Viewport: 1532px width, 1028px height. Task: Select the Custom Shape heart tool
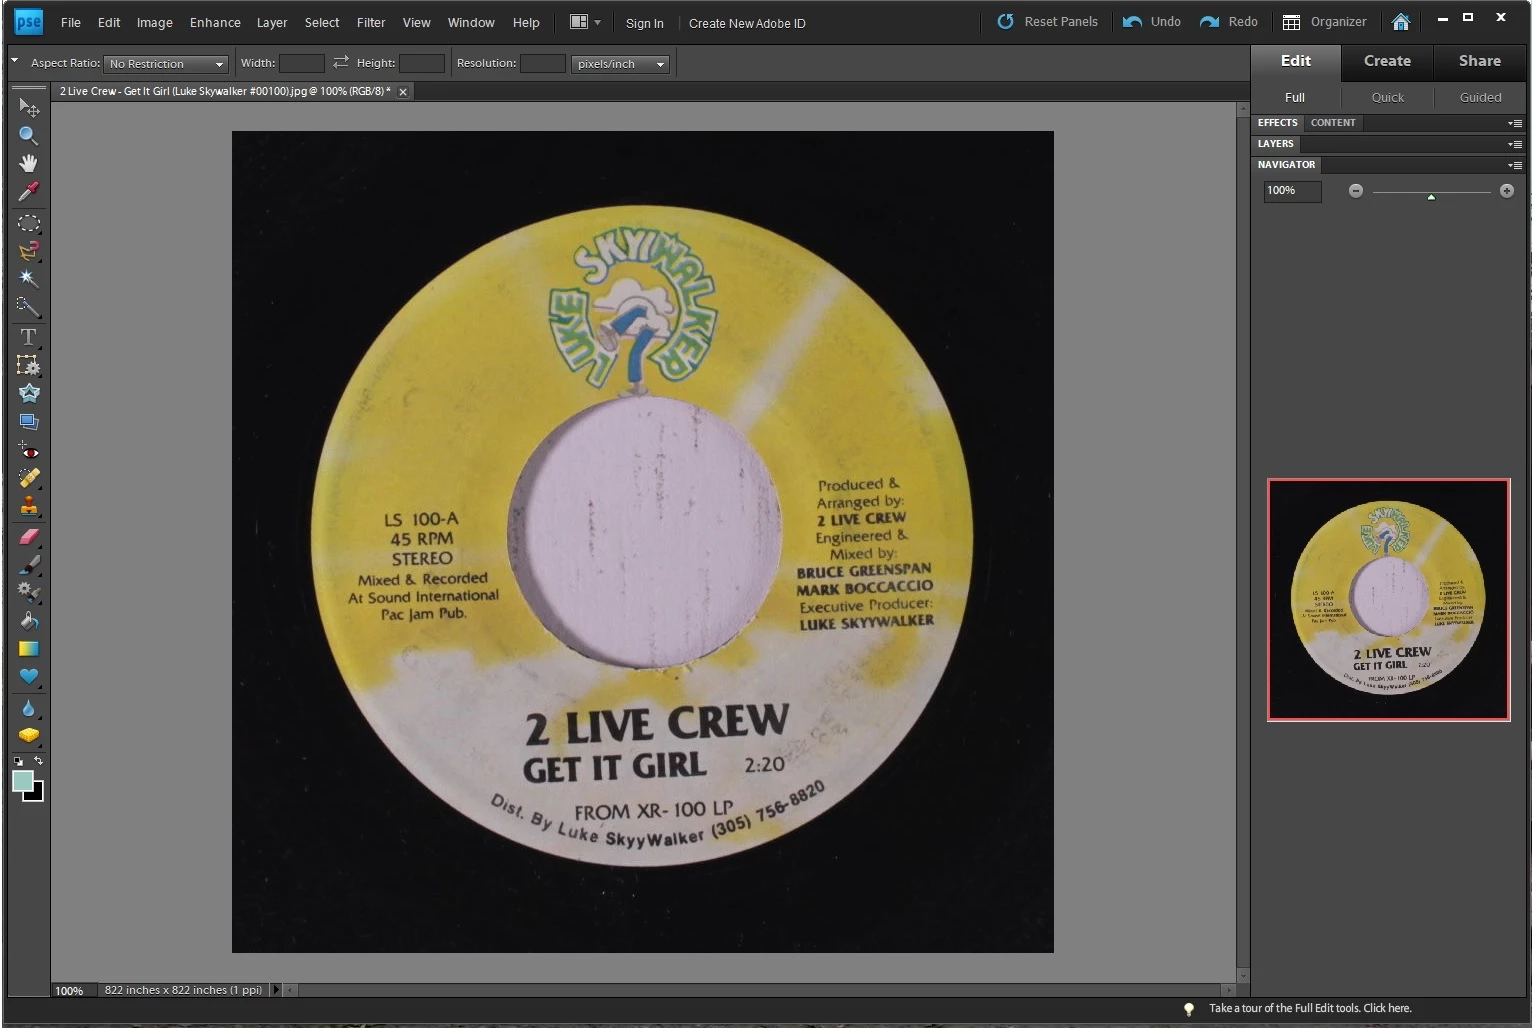point(28,677)
